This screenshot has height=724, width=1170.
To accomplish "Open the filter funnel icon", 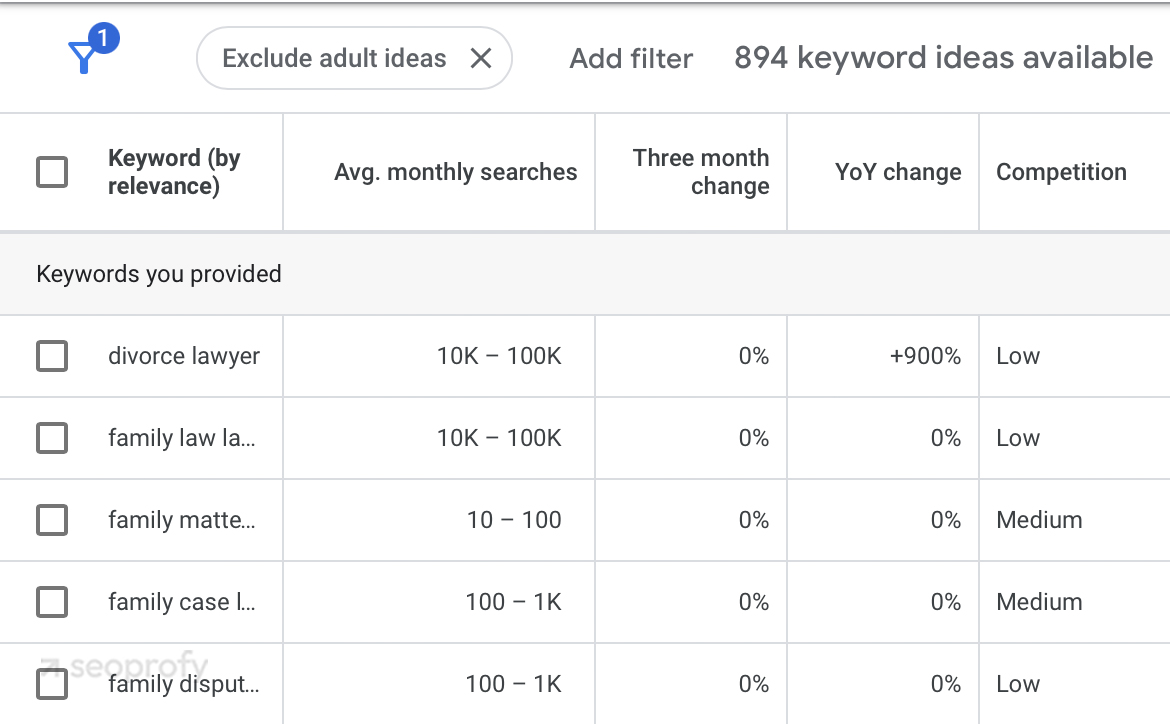I will coord(84,57).
